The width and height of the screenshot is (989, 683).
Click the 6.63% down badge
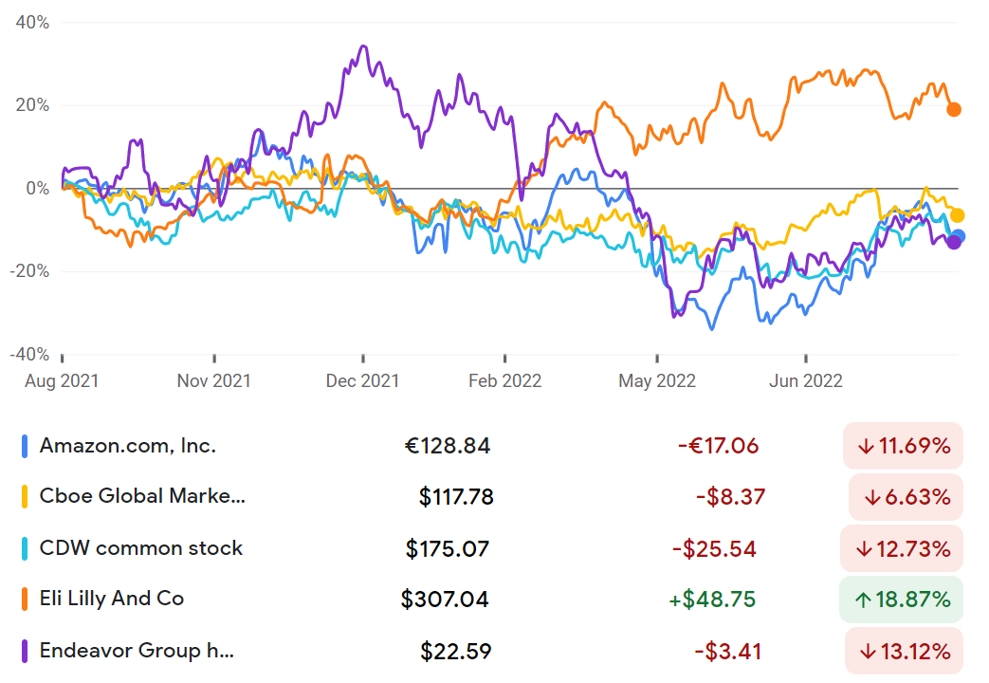[906, 497]
